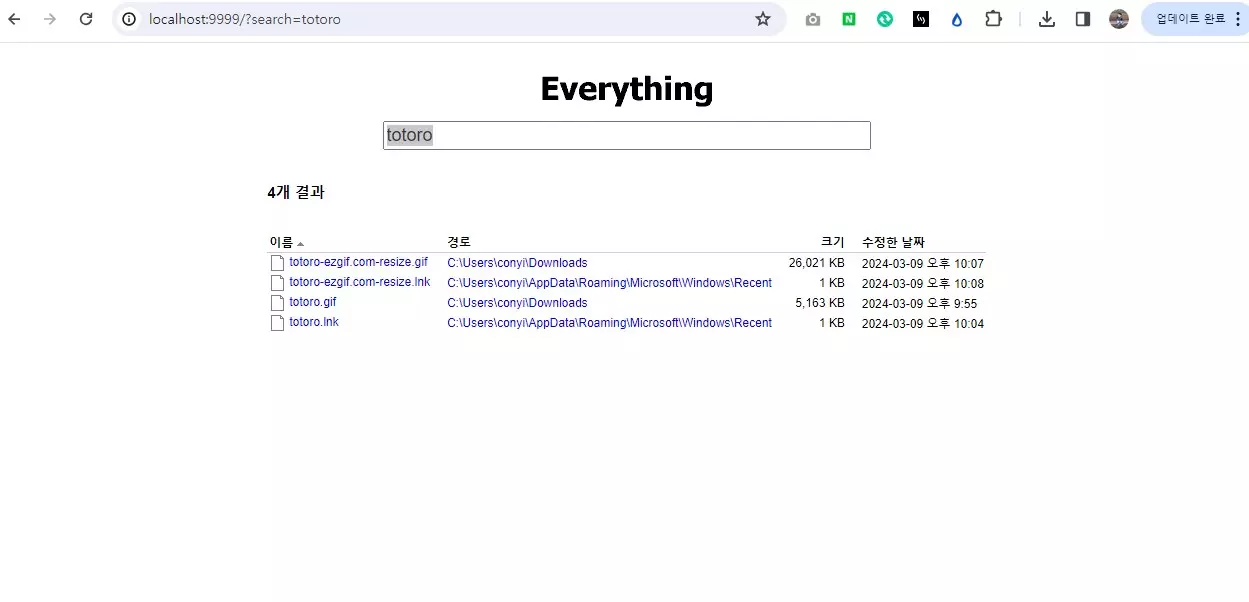This screenshot has height=602, width=1249.
Task: Click date 2024-03-09 오후 10:04
Action: pos(923,323)
